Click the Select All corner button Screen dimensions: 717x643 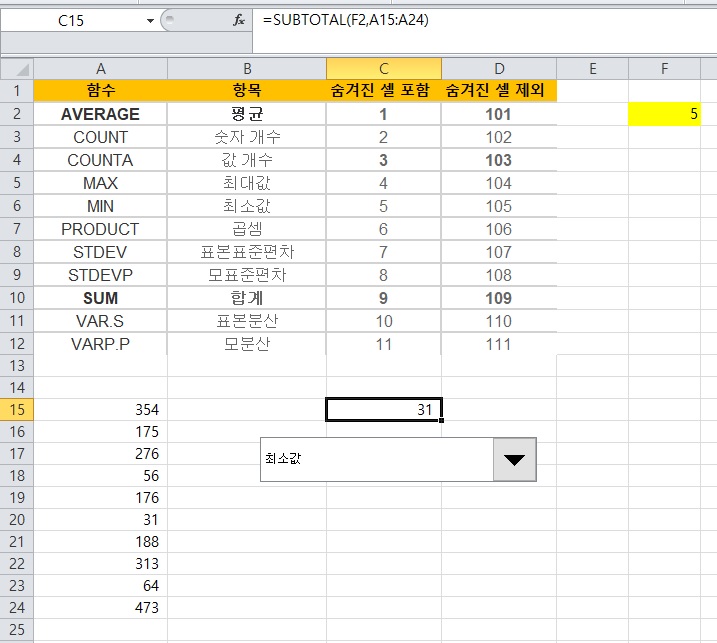[17, 68]
